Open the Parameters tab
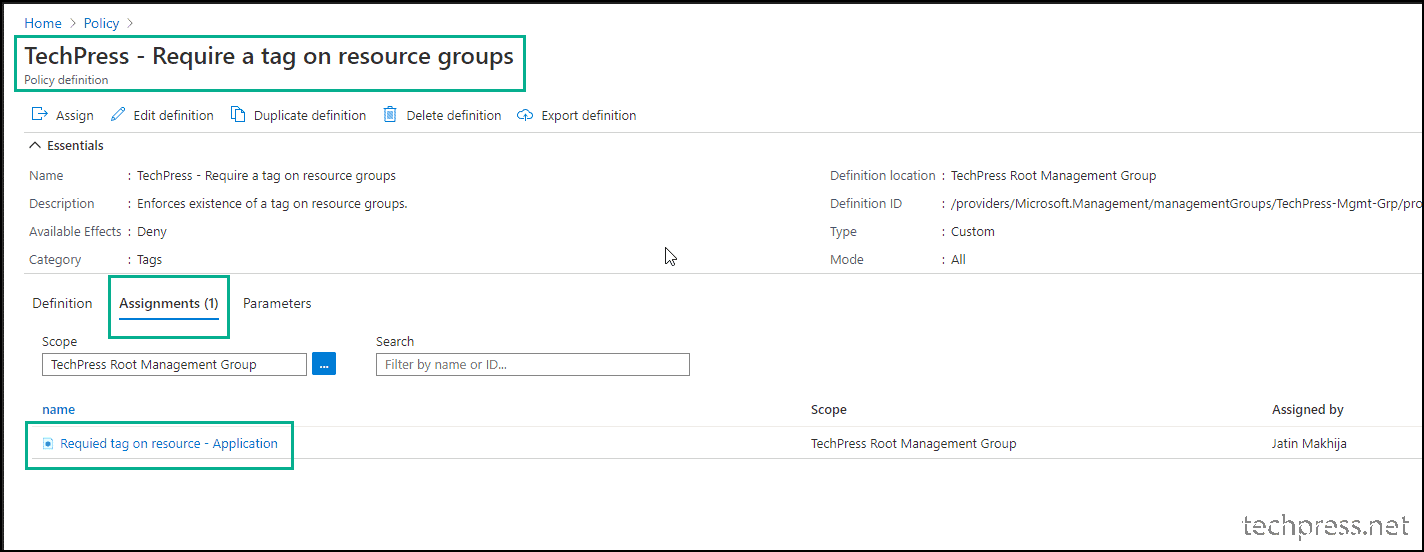This screenshot has height=552, width=1424. point(277,303)
